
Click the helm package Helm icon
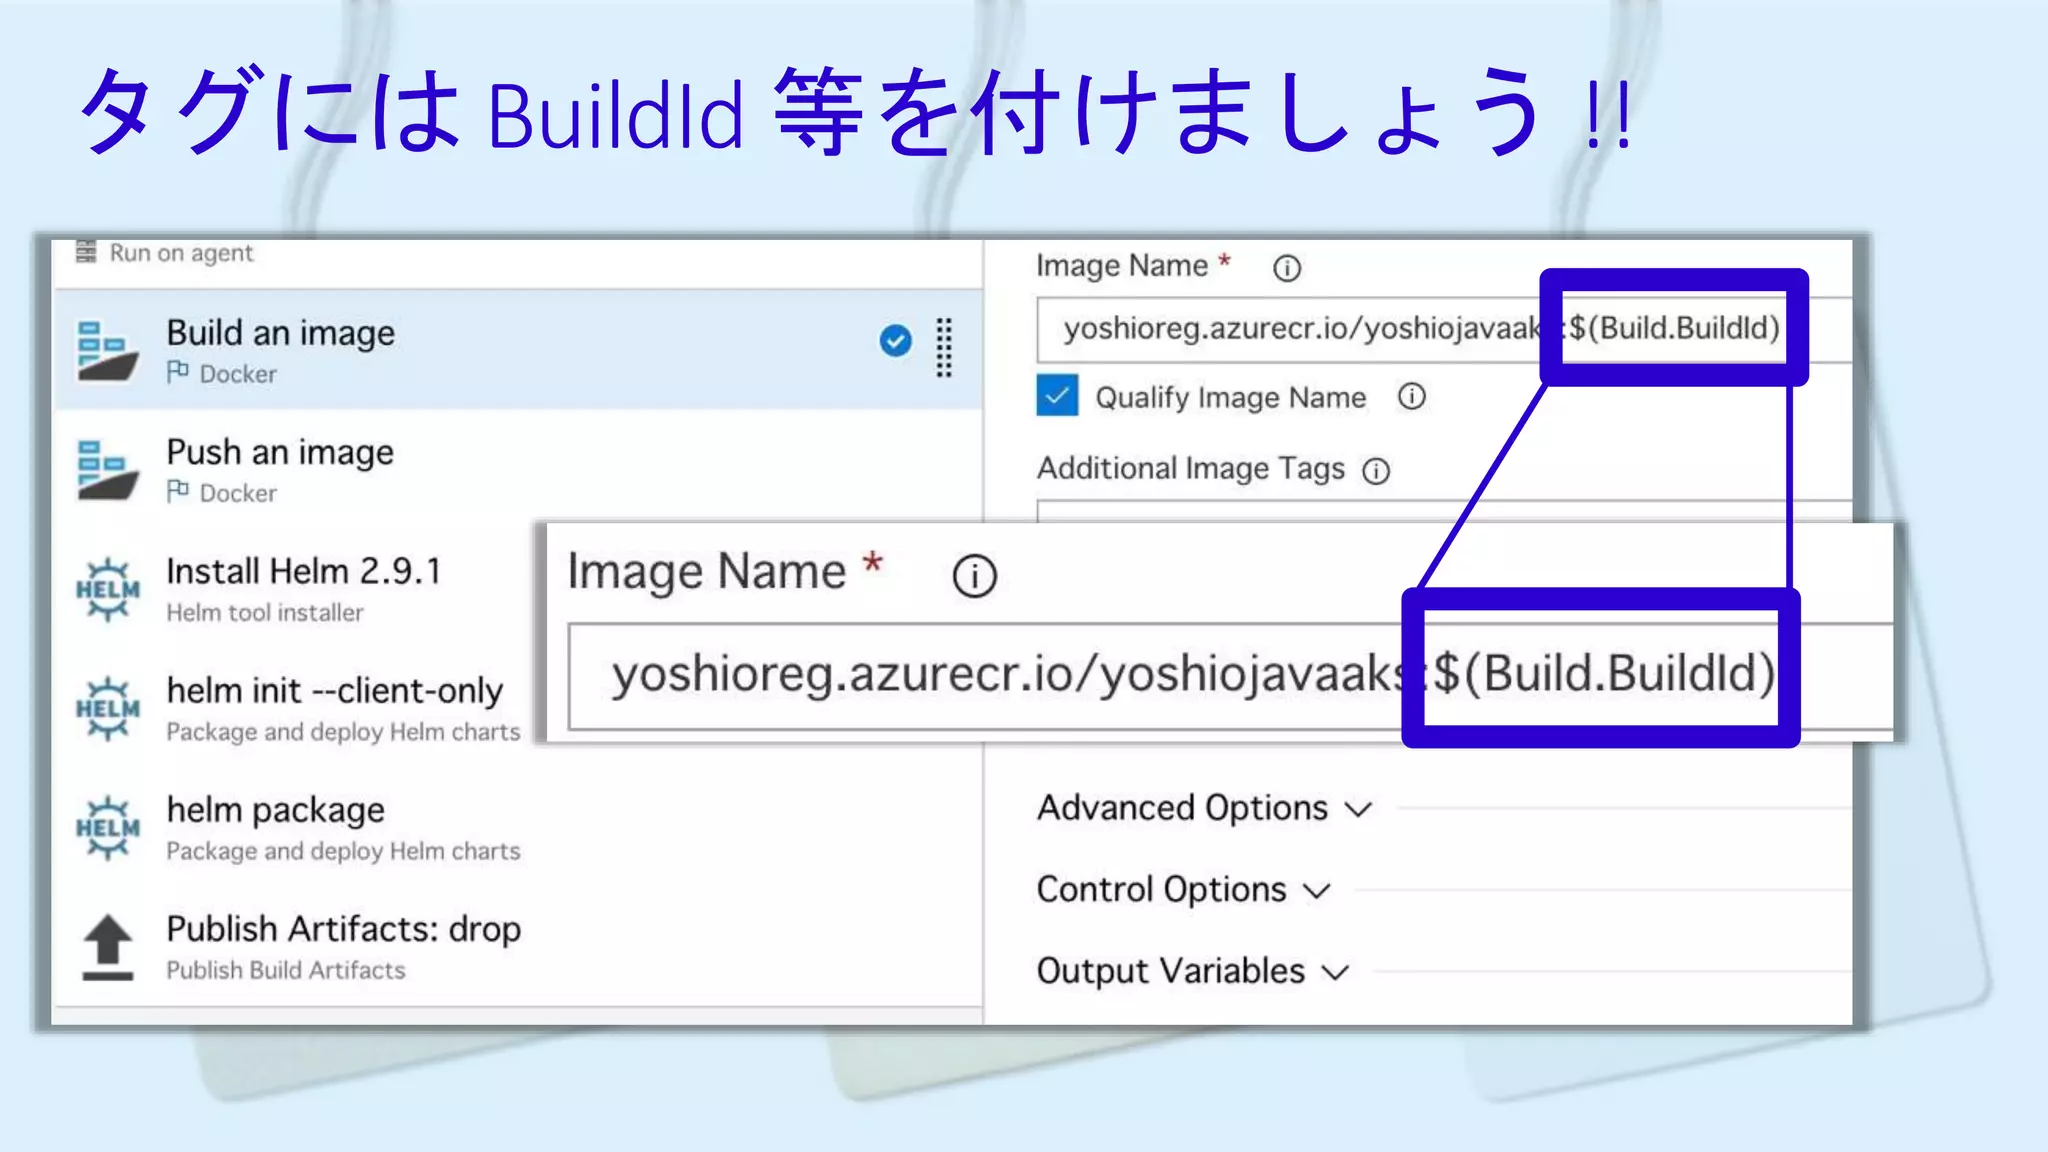point(108,828)
